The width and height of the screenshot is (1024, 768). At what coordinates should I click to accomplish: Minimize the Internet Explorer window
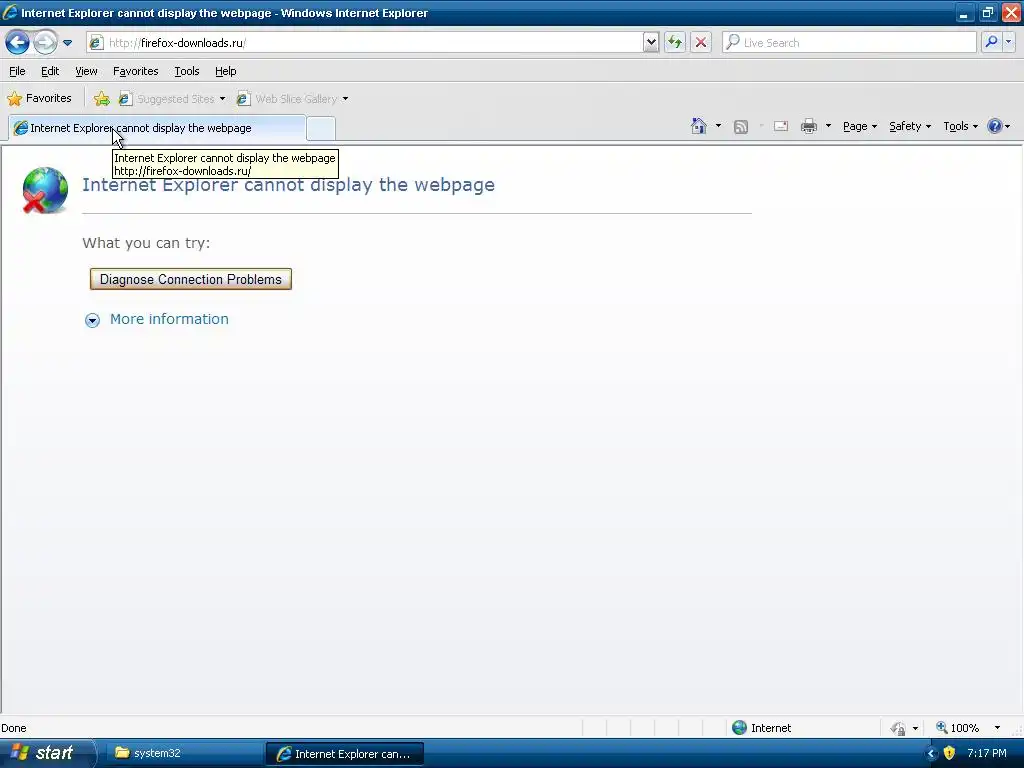click(x=964, y=12)
